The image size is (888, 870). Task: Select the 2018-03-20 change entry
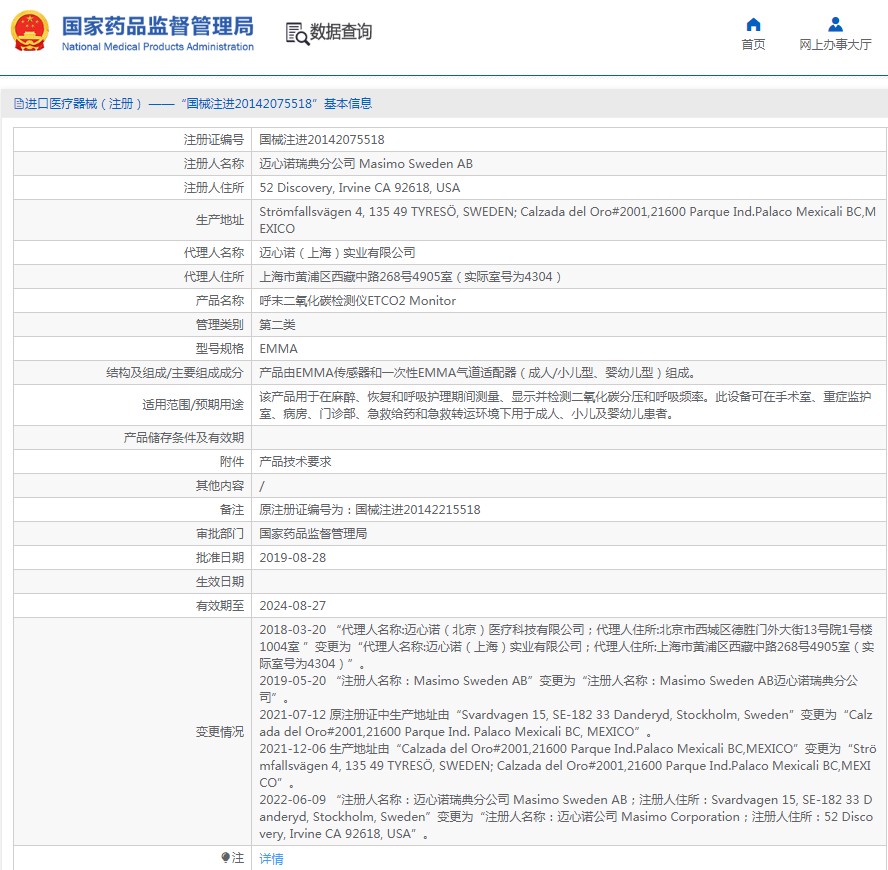point(566,647)
